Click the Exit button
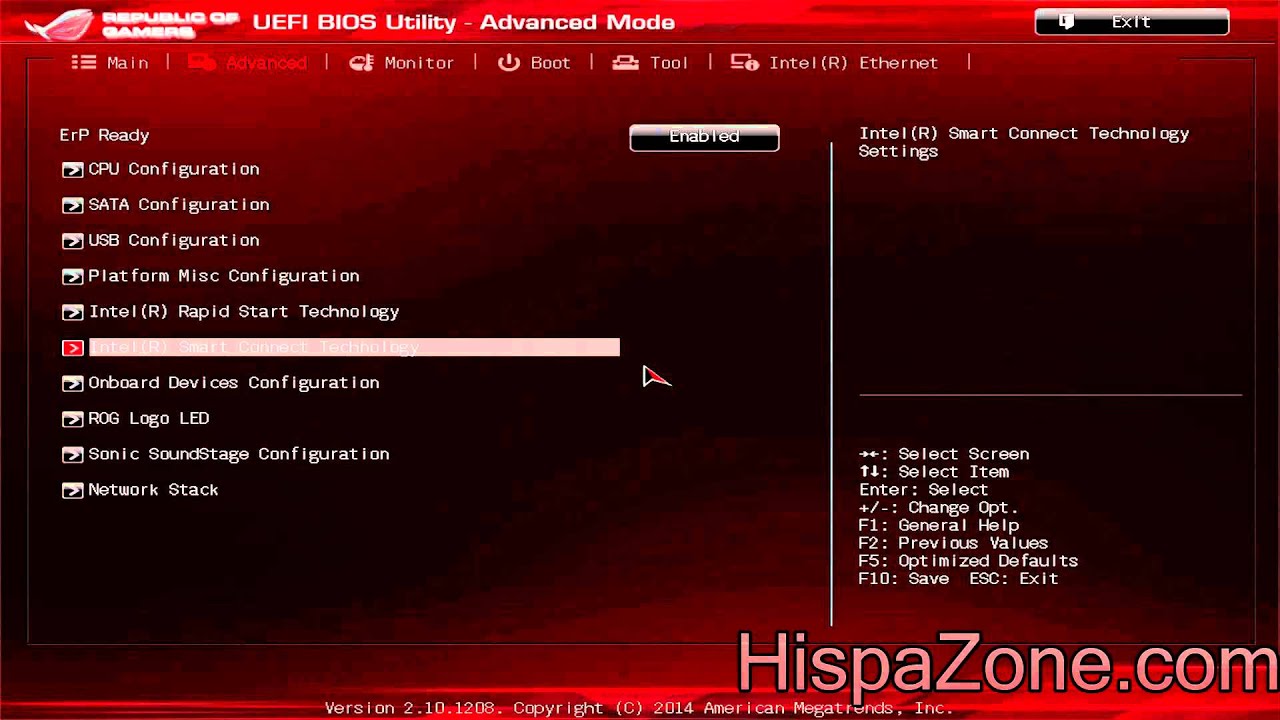The width and height of the screenshot is (1280, 720). pyautogui.click(x=1132, y=22)
